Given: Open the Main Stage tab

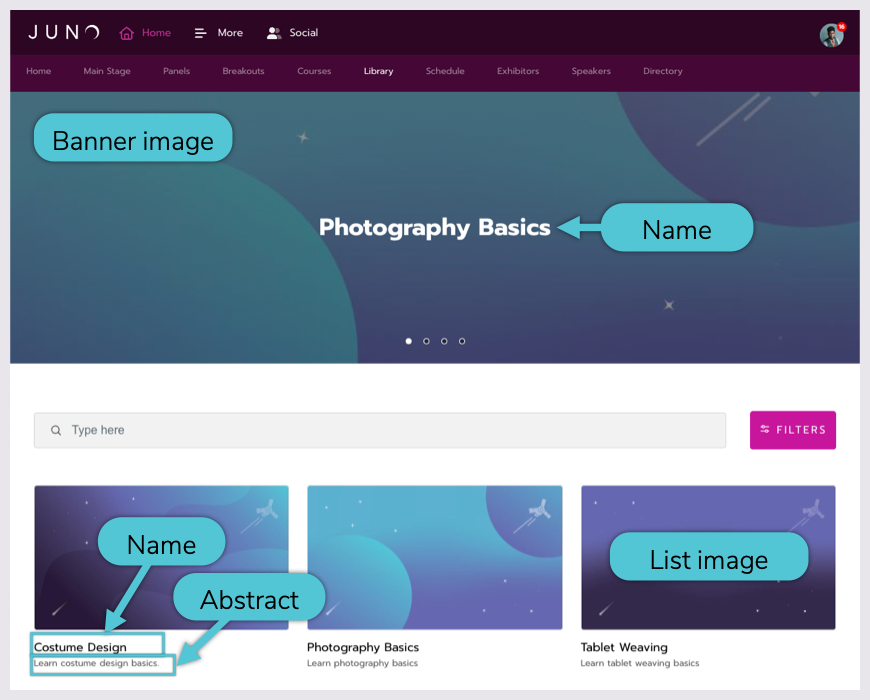Looking at the screenshot, I should click(x=107, y=71).
